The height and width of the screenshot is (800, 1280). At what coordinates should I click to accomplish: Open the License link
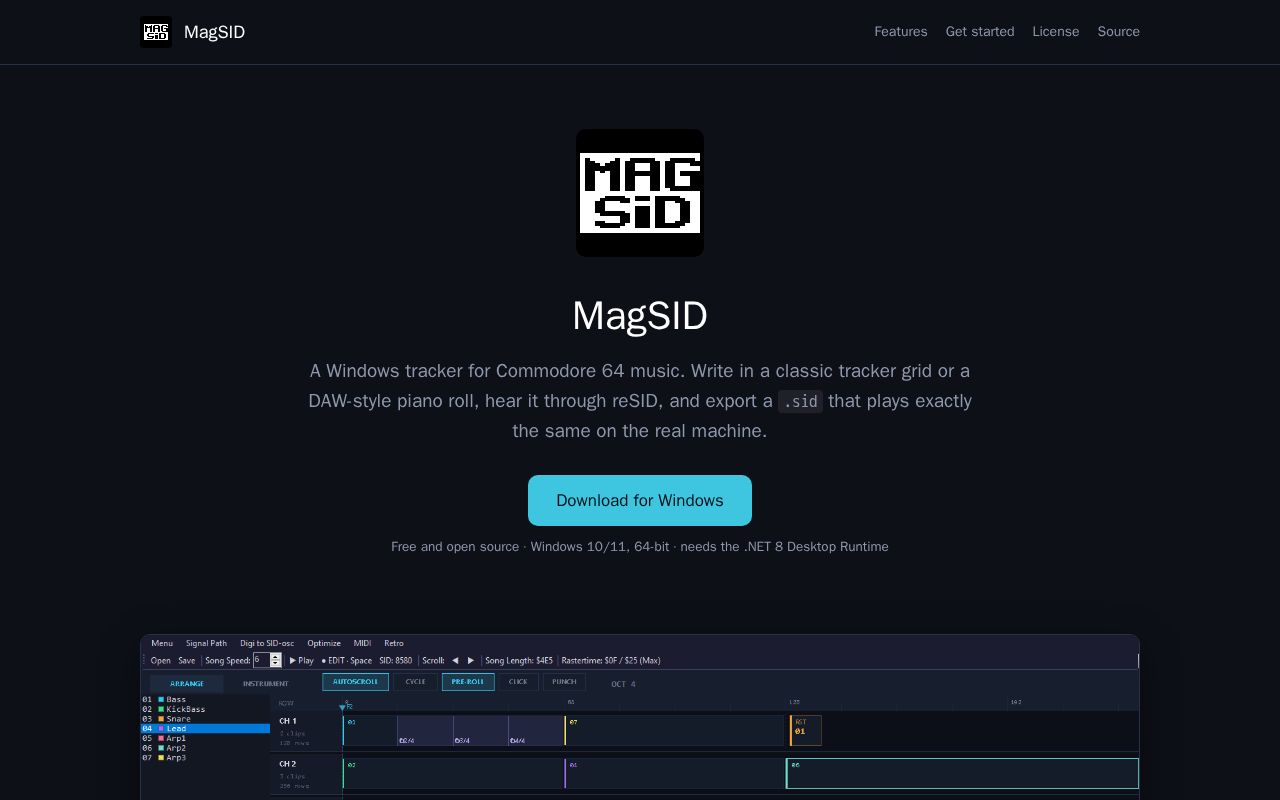click(1056, 32)
